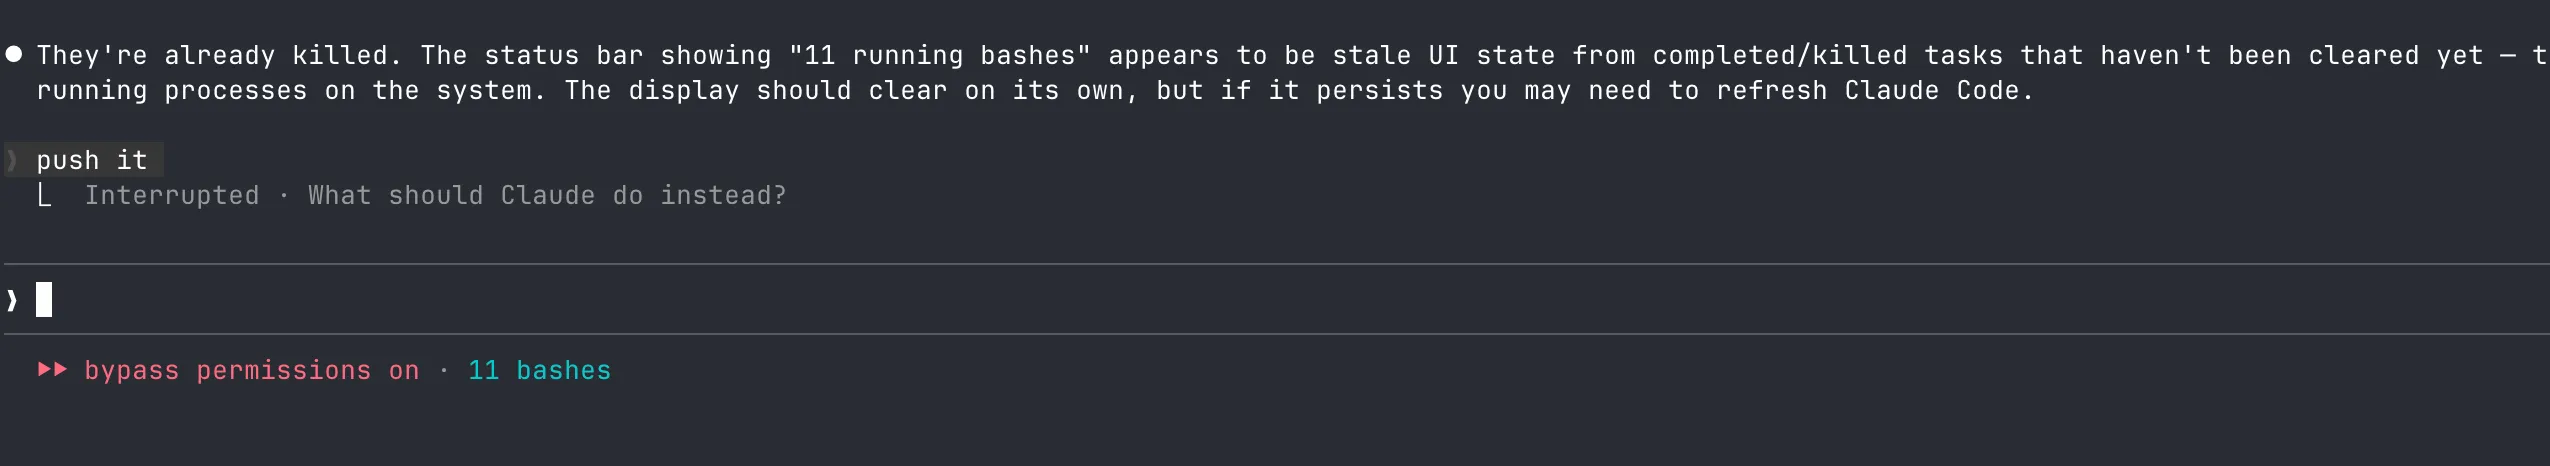Open the "11 bashes" background task list
This screenshot has height=466, width=2550.
pyautogui.click(x=539, y=371)
